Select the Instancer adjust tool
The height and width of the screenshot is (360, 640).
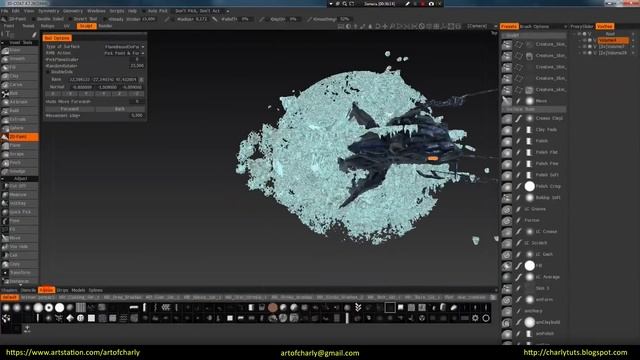point(20,281)
